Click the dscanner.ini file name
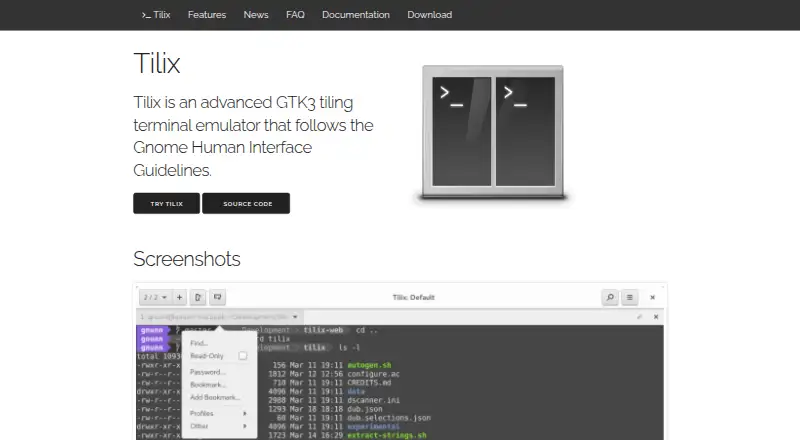800x440 pixels. point(373,400)
